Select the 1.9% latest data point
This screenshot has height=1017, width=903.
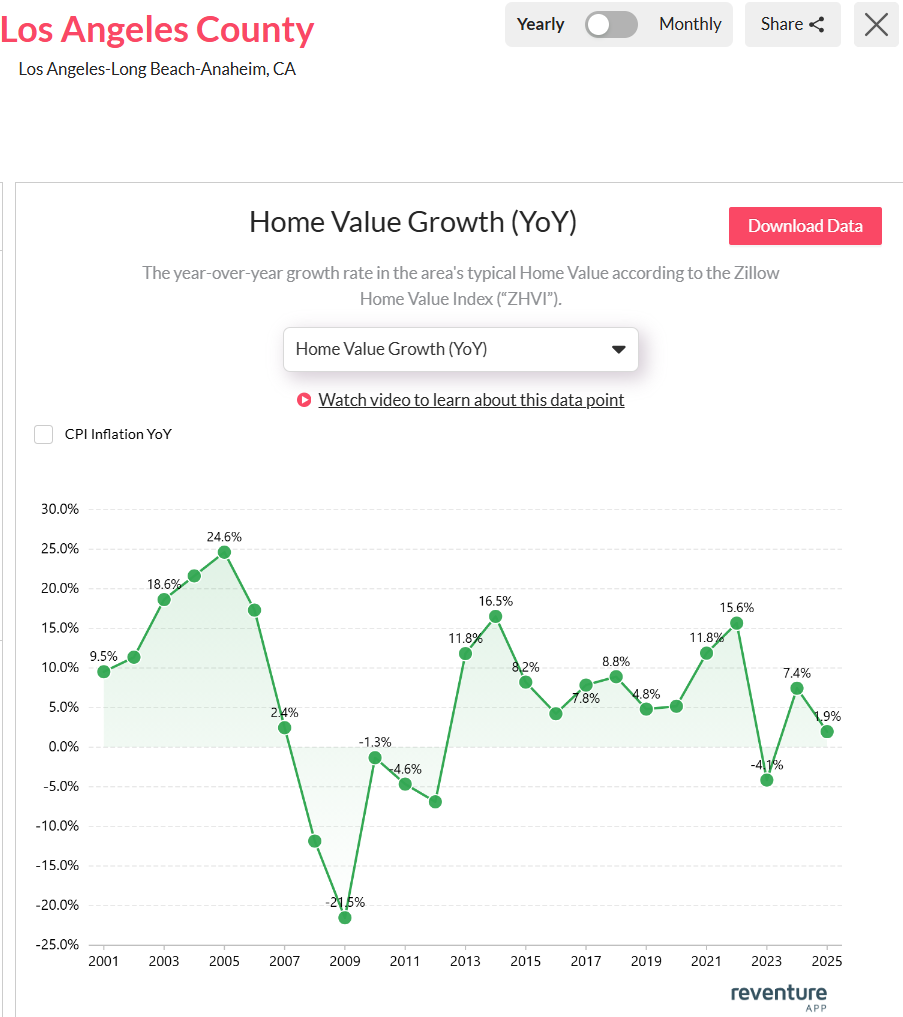(x=827, y=733)
